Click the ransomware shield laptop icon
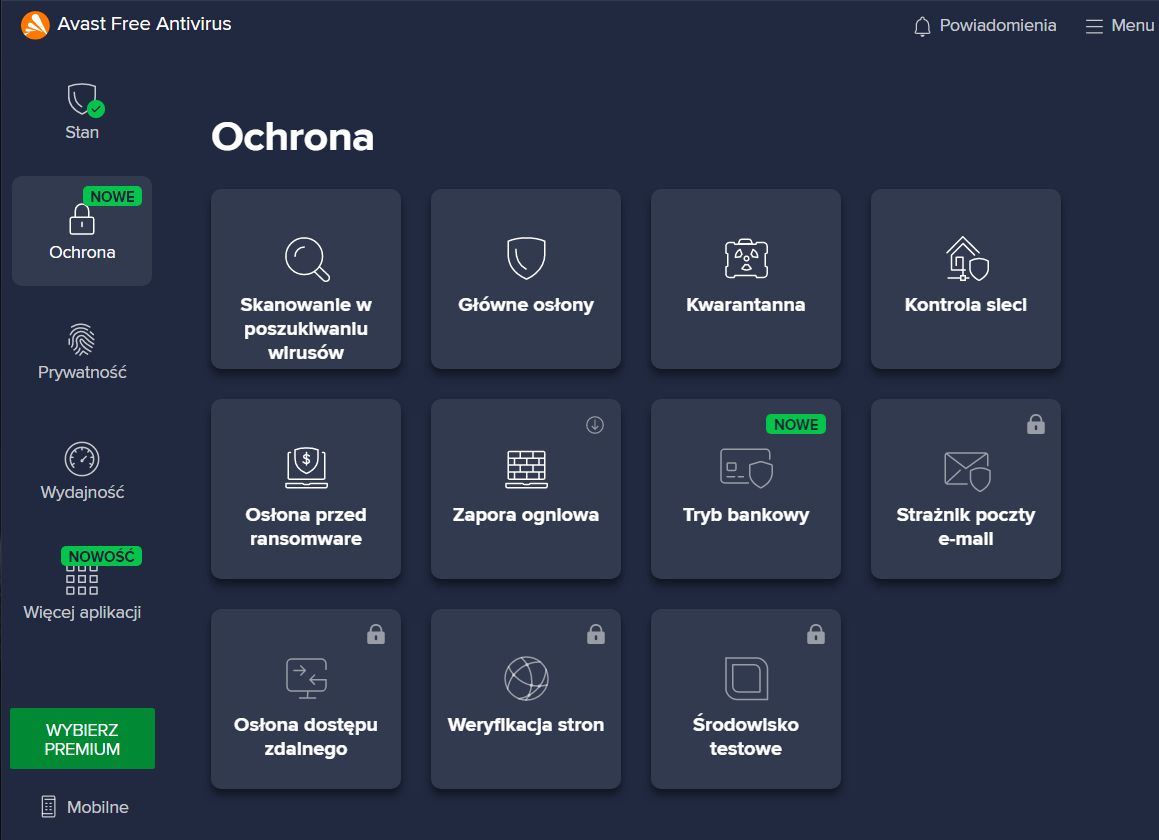 point(307,468)
